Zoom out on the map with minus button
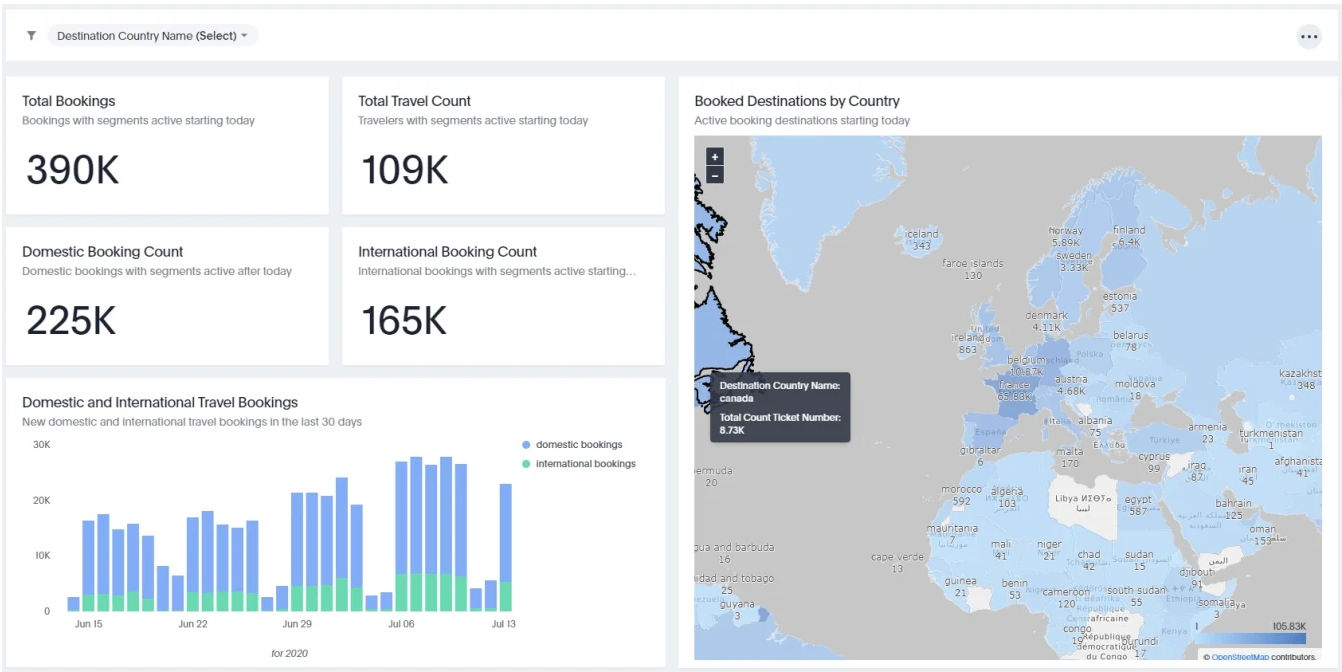1342x672 pixels. click(715, 175)
